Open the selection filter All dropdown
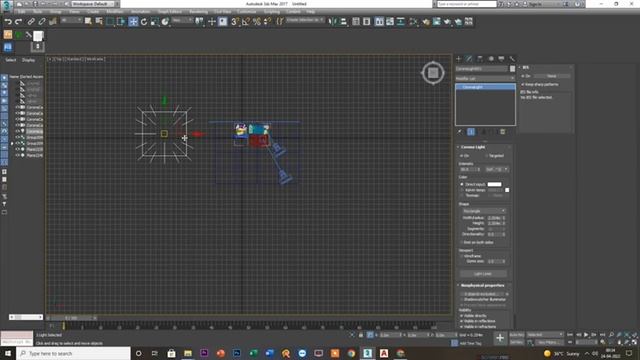Screen dimensions: 640x360 (71, 20)
